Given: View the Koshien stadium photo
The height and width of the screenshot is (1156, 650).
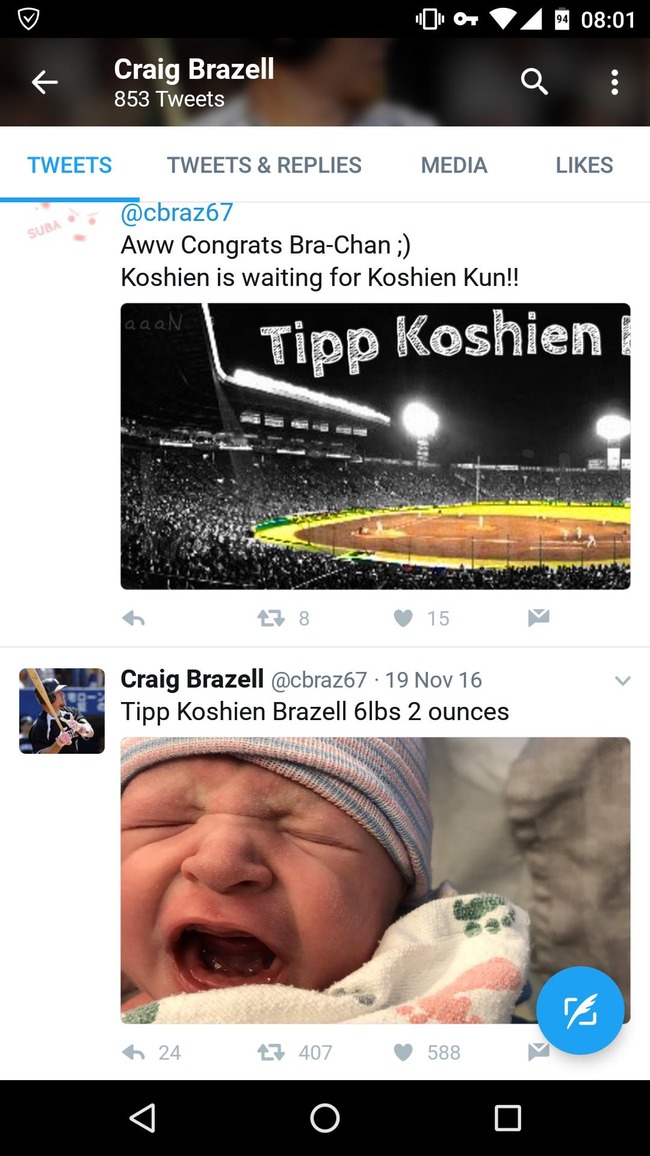Looking at the screenshot, I should 375,446.
